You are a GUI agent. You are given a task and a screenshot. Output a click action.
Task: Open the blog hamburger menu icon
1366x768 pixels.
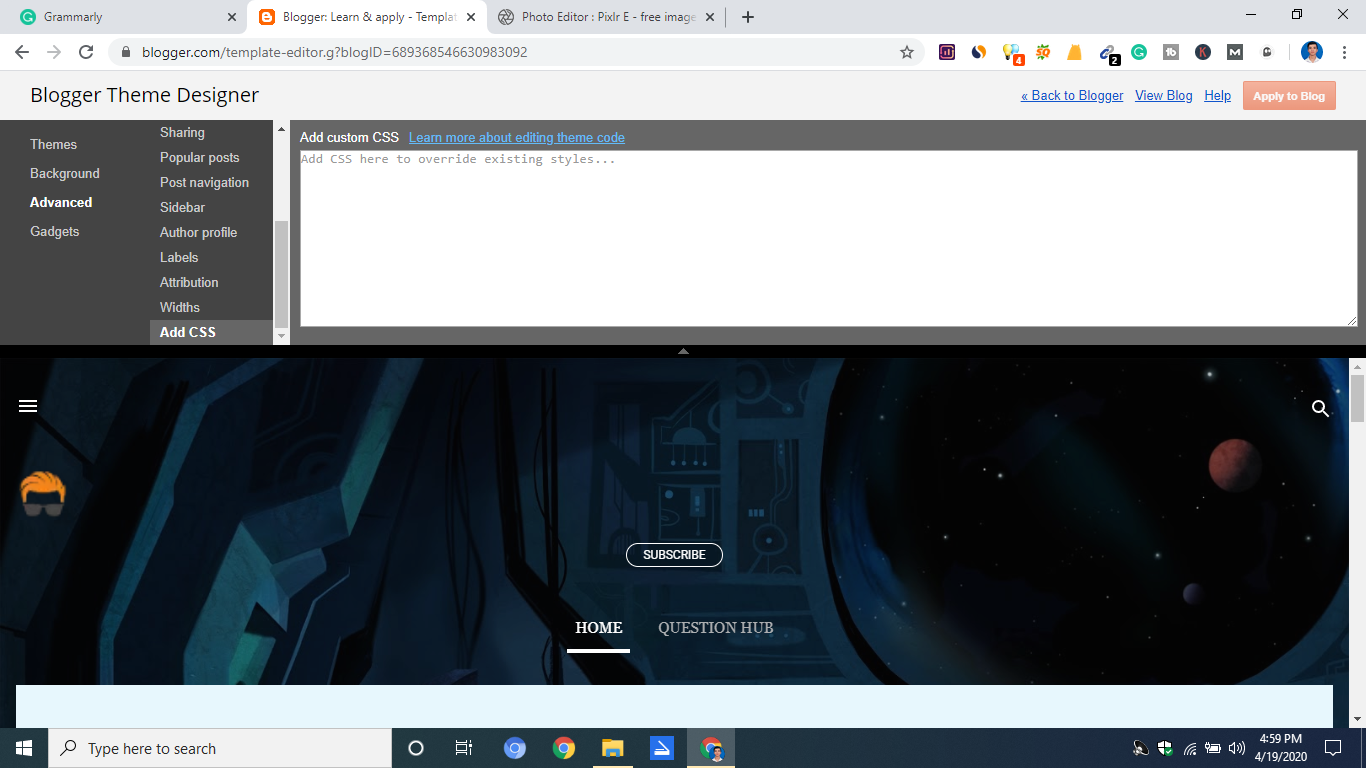point(28,406)
